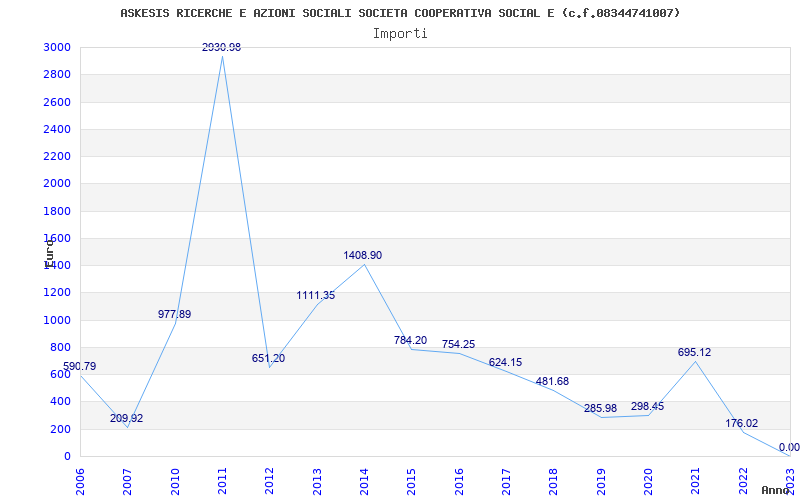This screenshot has width=800, height=500.
Task: Pick the 1111.35 value label
Action: (315, 296)
